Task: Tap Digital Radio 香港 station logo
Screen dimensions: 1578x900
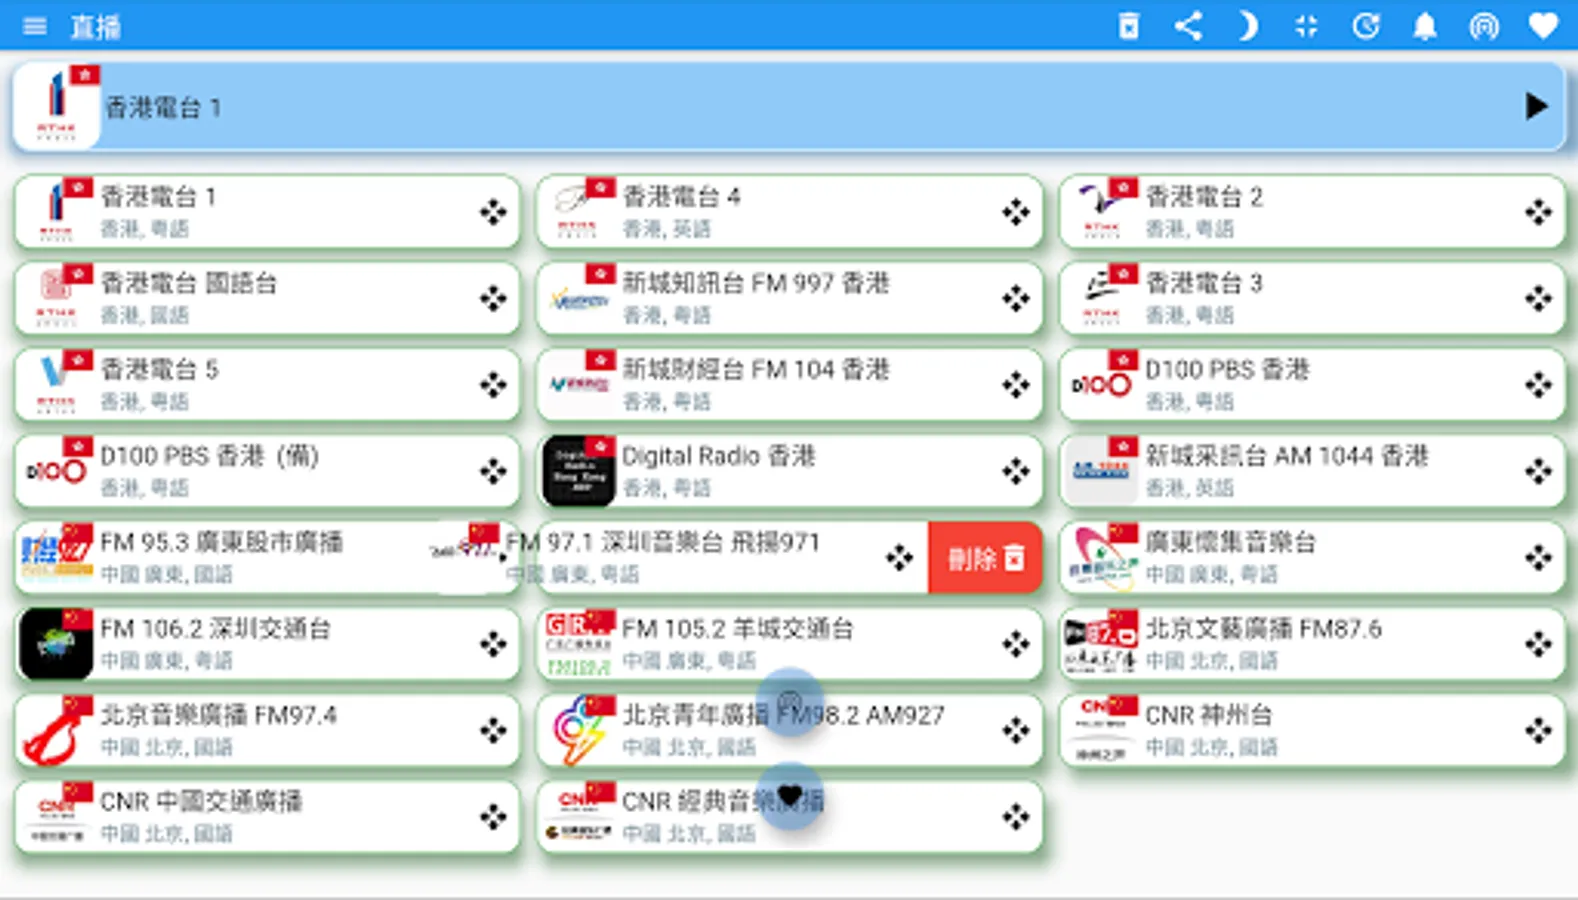Action: (578, 471)
